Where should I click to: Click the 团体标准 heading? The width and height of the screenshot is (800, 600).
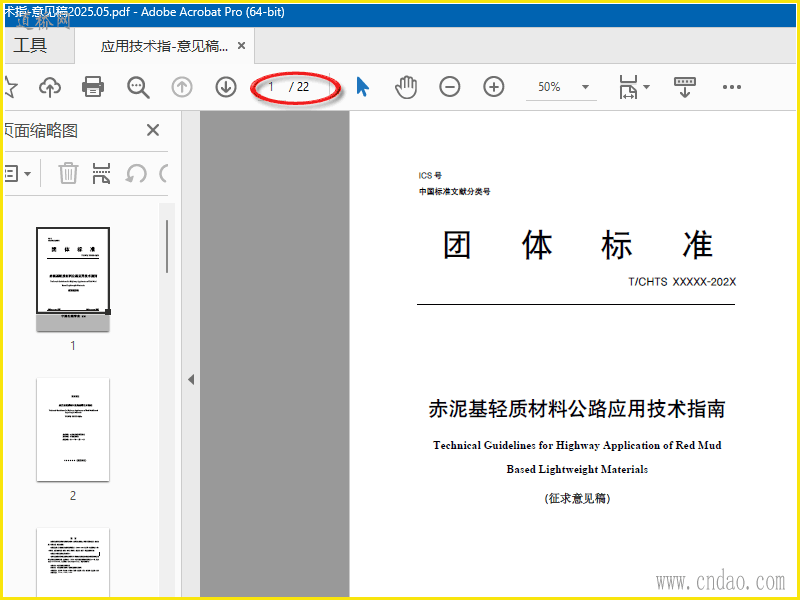click(x=577, y=245)
